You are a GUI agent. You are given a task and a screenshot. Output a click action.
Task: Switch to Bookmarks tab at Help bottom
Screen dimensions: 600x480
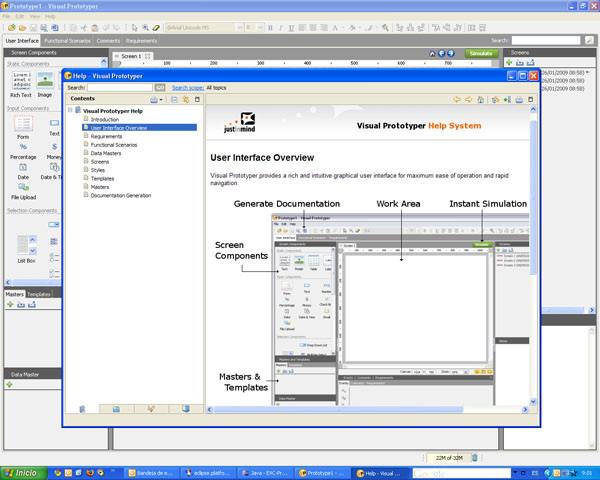(x=186, y=409)
